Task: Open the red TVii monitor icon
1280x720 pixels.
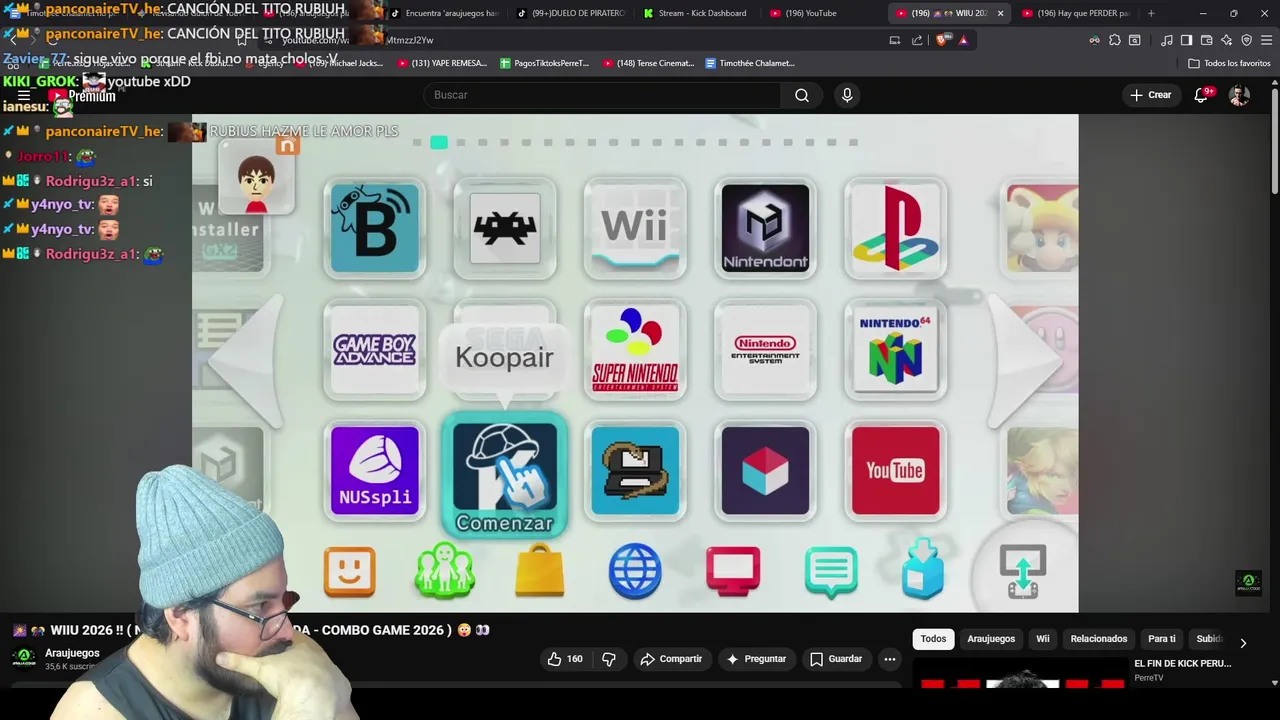Action: (x=733, y=572)
